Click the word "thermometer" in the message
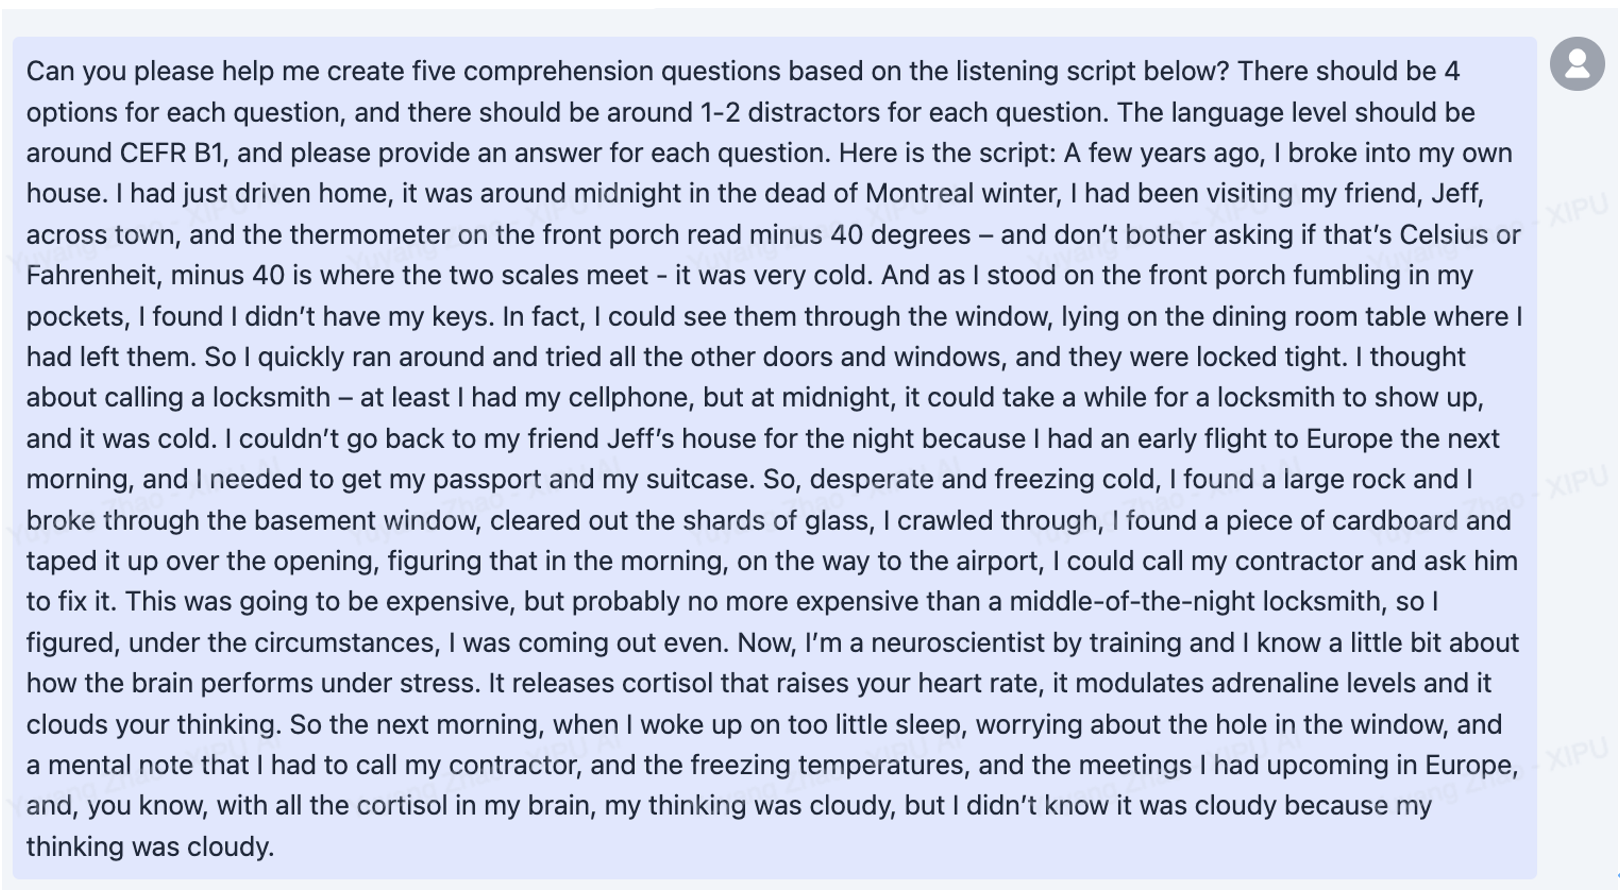The image size is (1620, 896). (x=370, y=235)
